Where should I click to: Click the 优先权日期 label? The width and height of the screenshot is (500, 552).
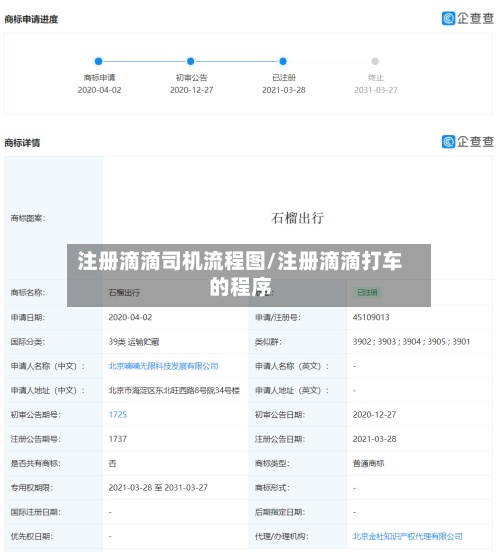pos(32,537)
